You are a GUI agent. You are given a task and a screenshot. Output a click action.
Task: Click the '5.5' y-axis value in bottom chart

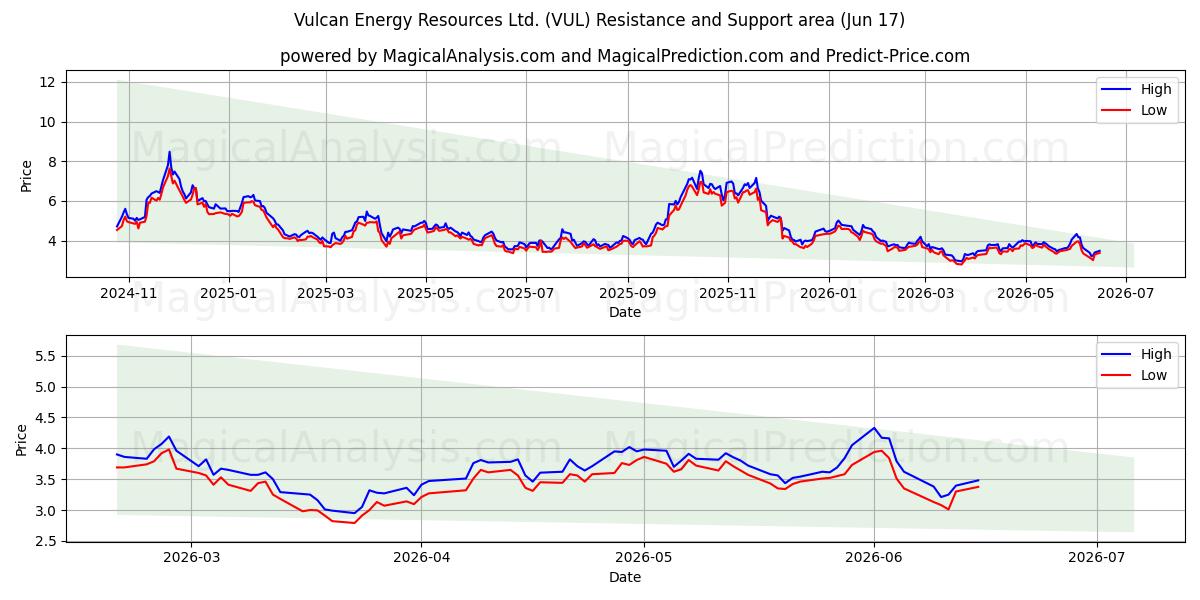pyautogui.click(x=48, y=356)
